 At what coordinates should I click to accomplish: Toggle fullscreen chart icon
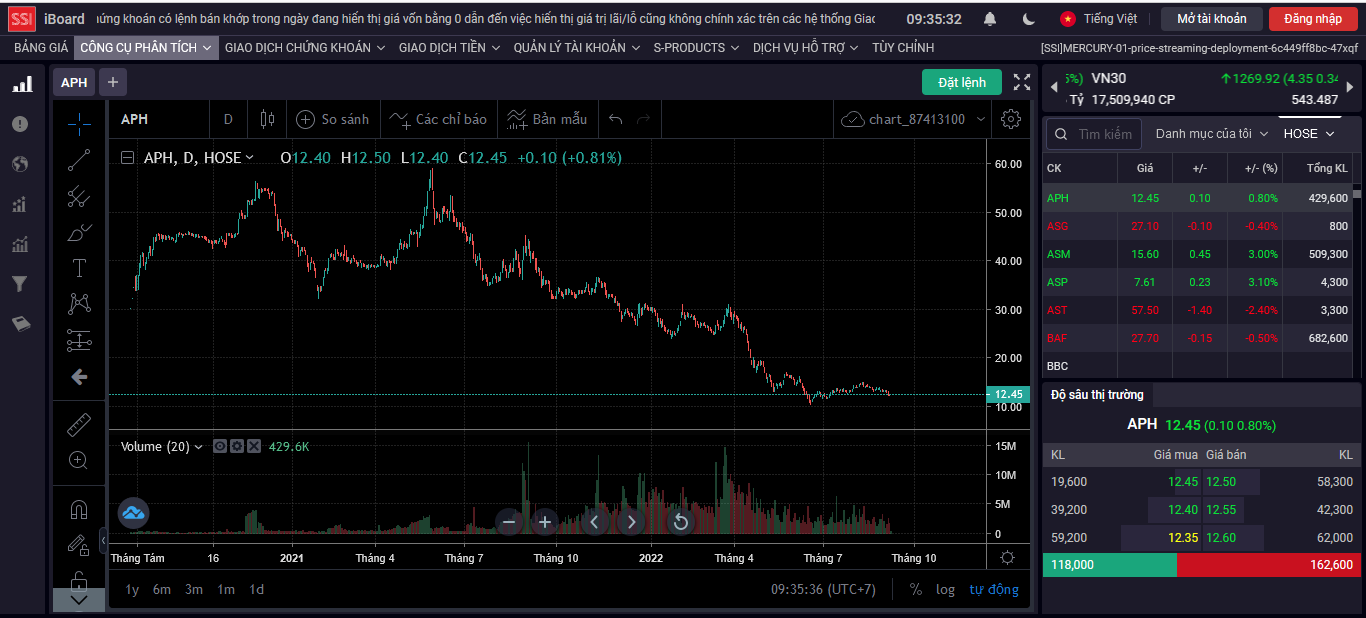[1022, 82]
